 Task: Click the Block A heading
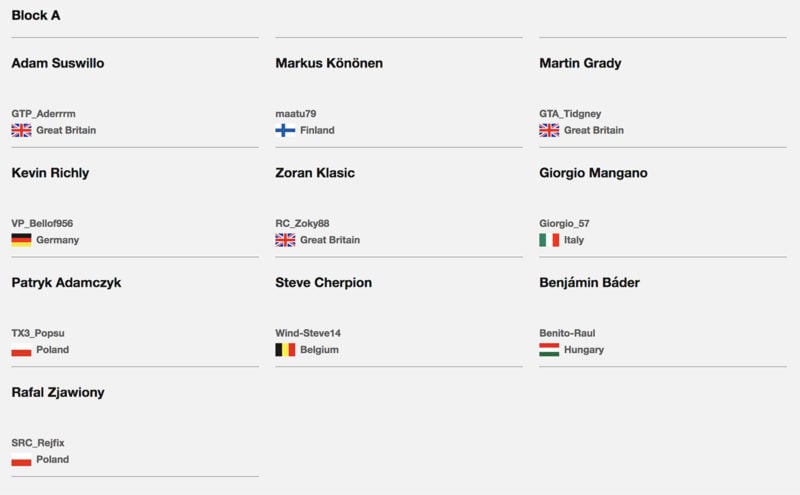coord(36,15)
